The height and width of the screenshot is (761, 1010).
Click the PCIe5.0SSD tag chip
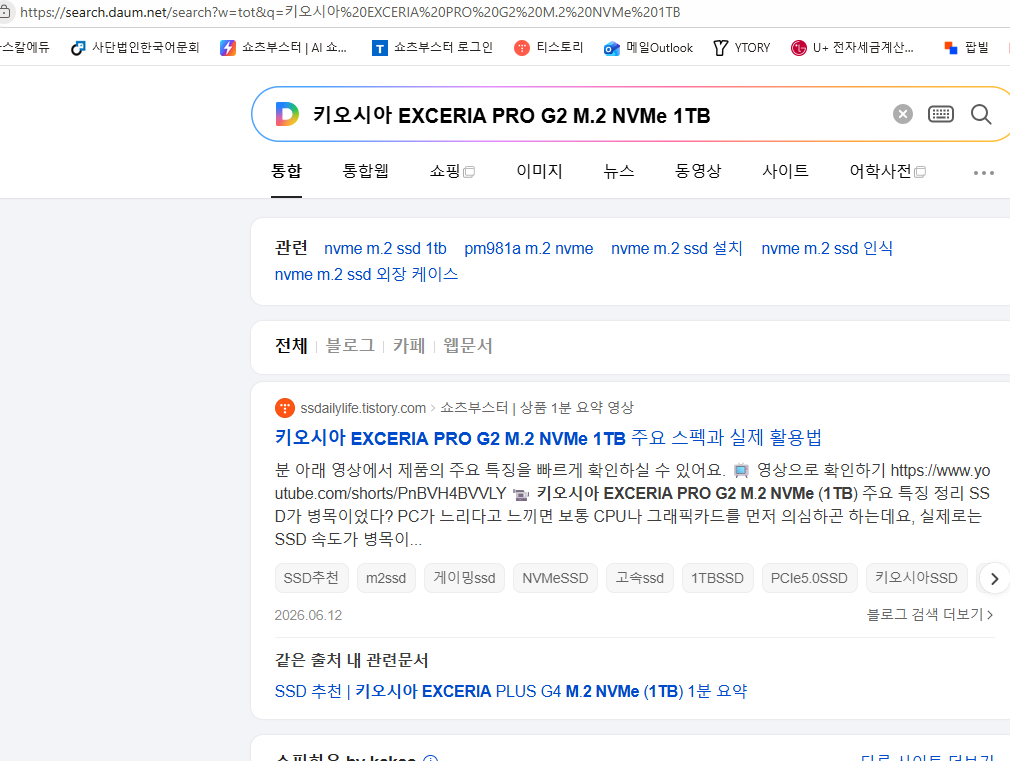(809, 578)
